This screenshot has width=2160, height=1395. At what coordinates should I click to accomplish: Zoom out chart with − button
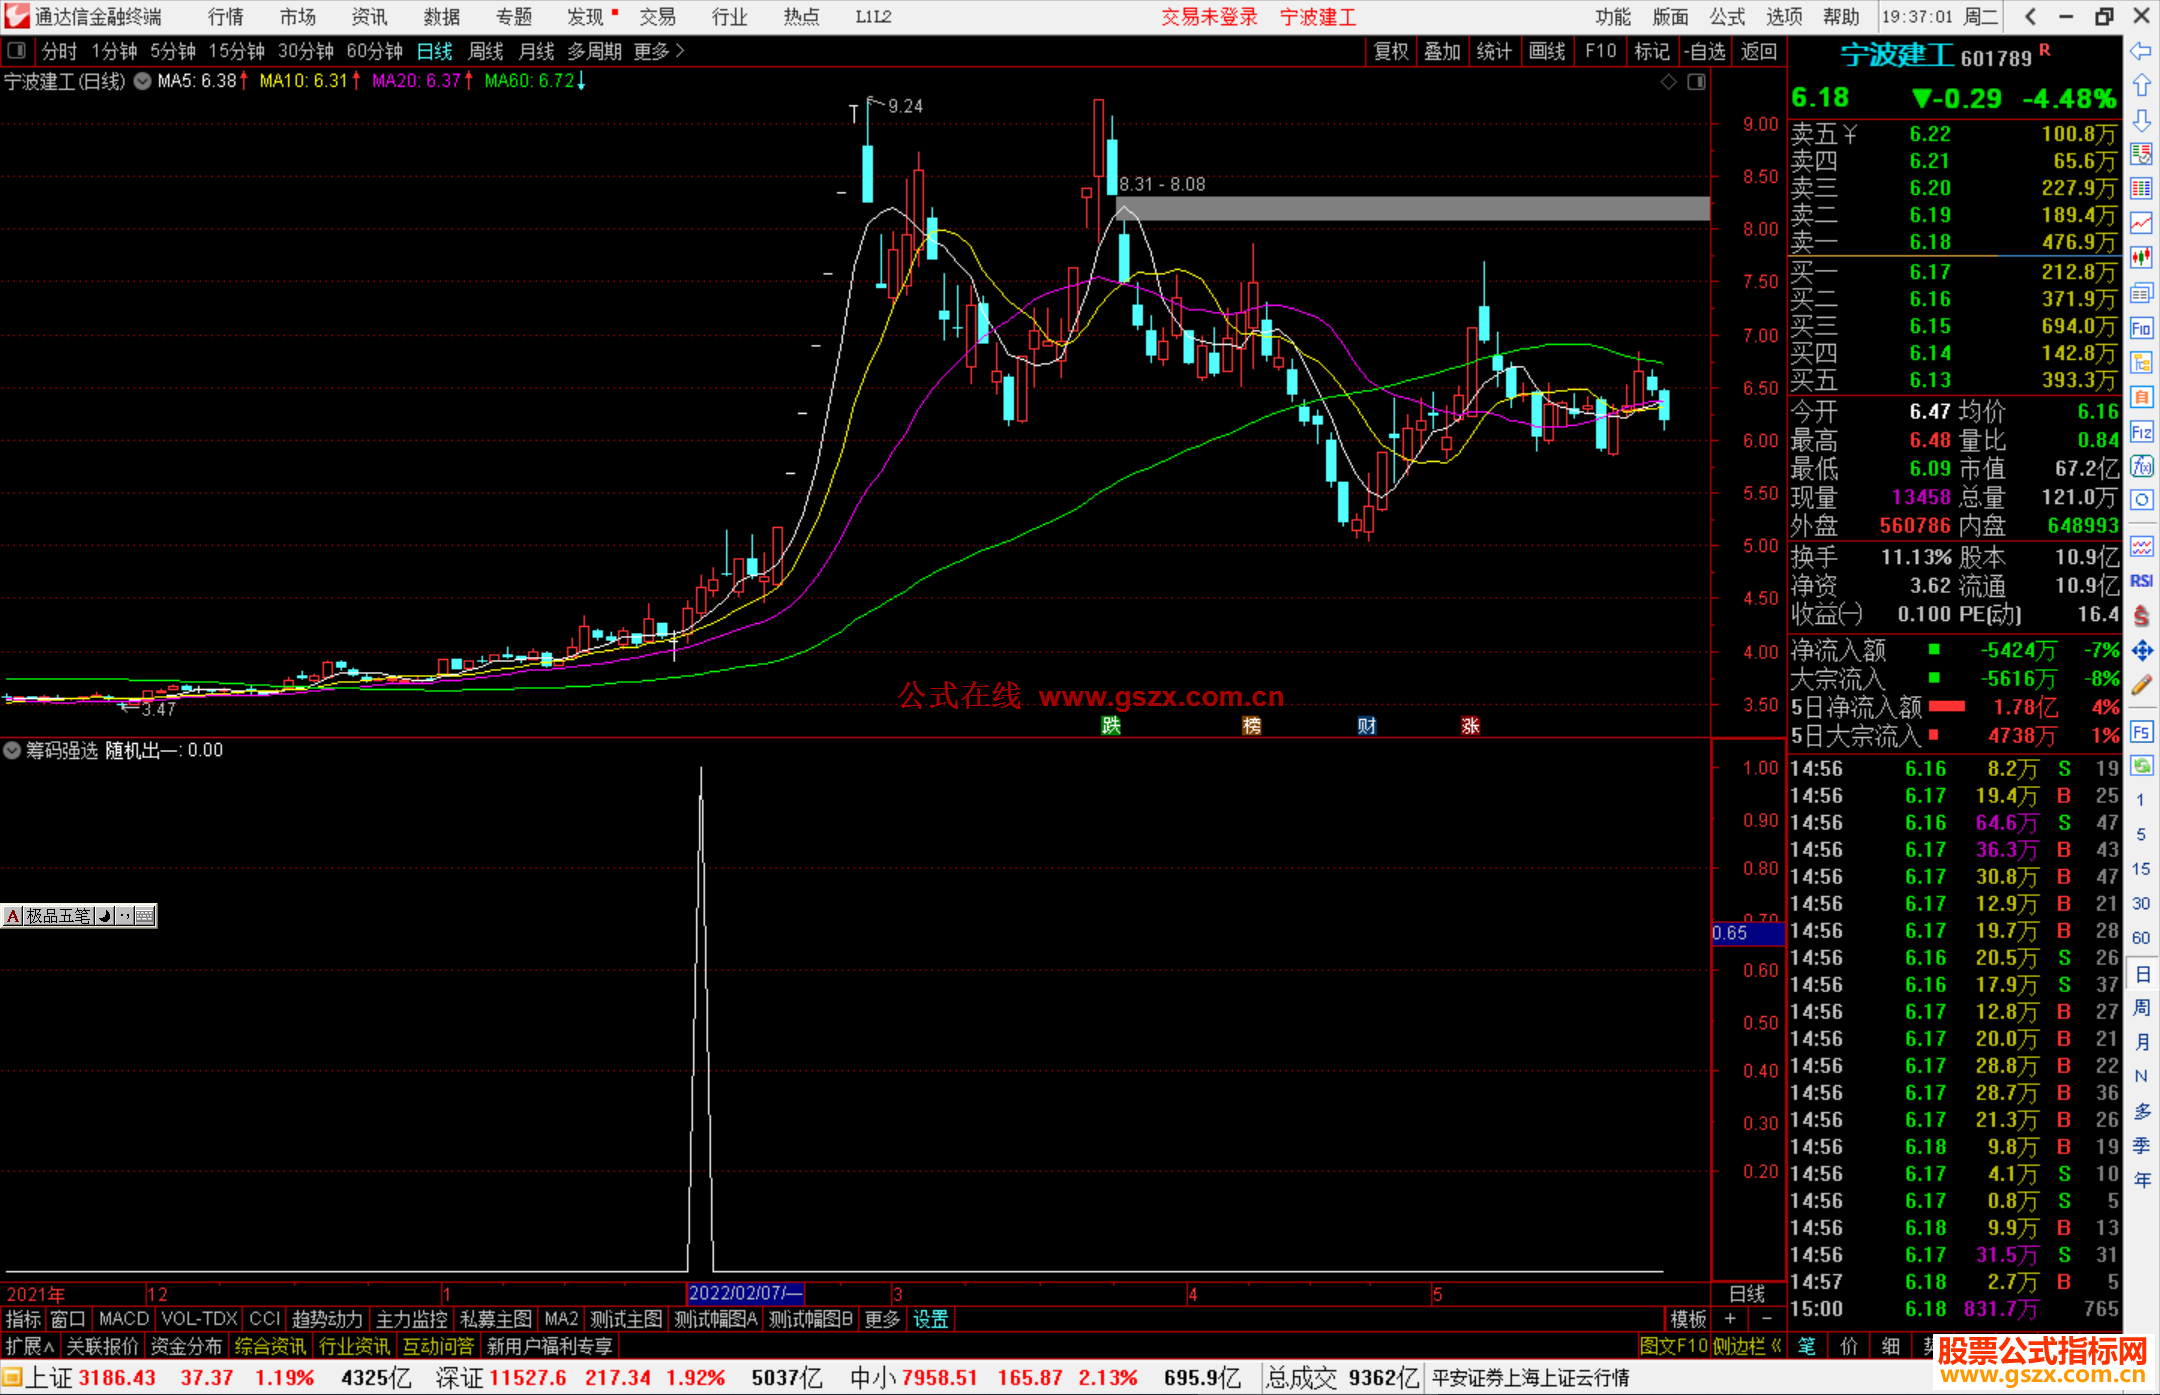point(1766,1319)
